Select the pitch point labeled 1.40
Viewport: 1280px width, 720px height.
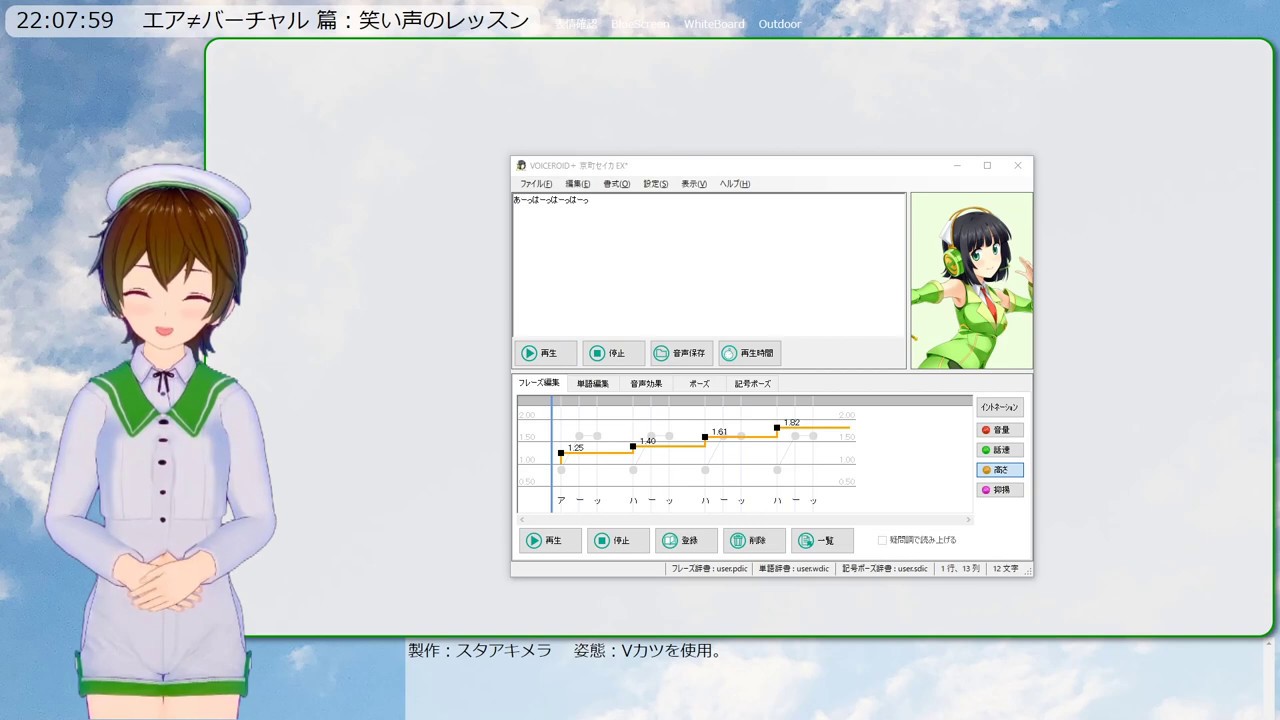(633, 446)
